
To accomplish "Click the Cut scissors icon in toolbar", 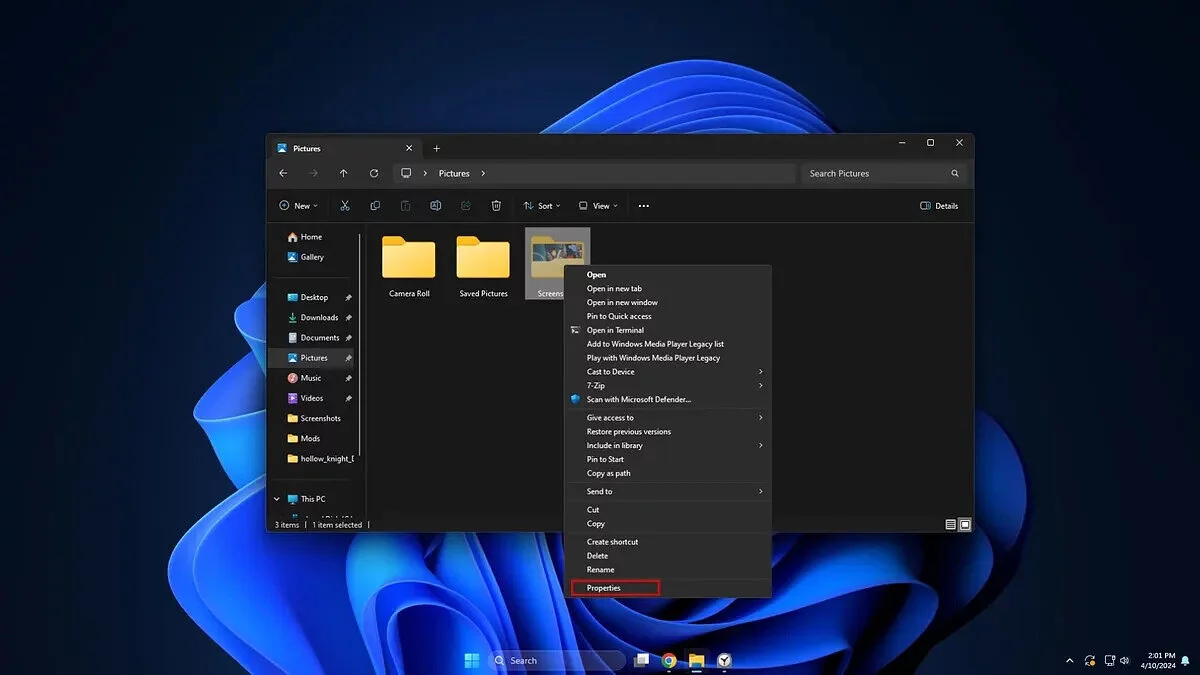I will point(345,206).
